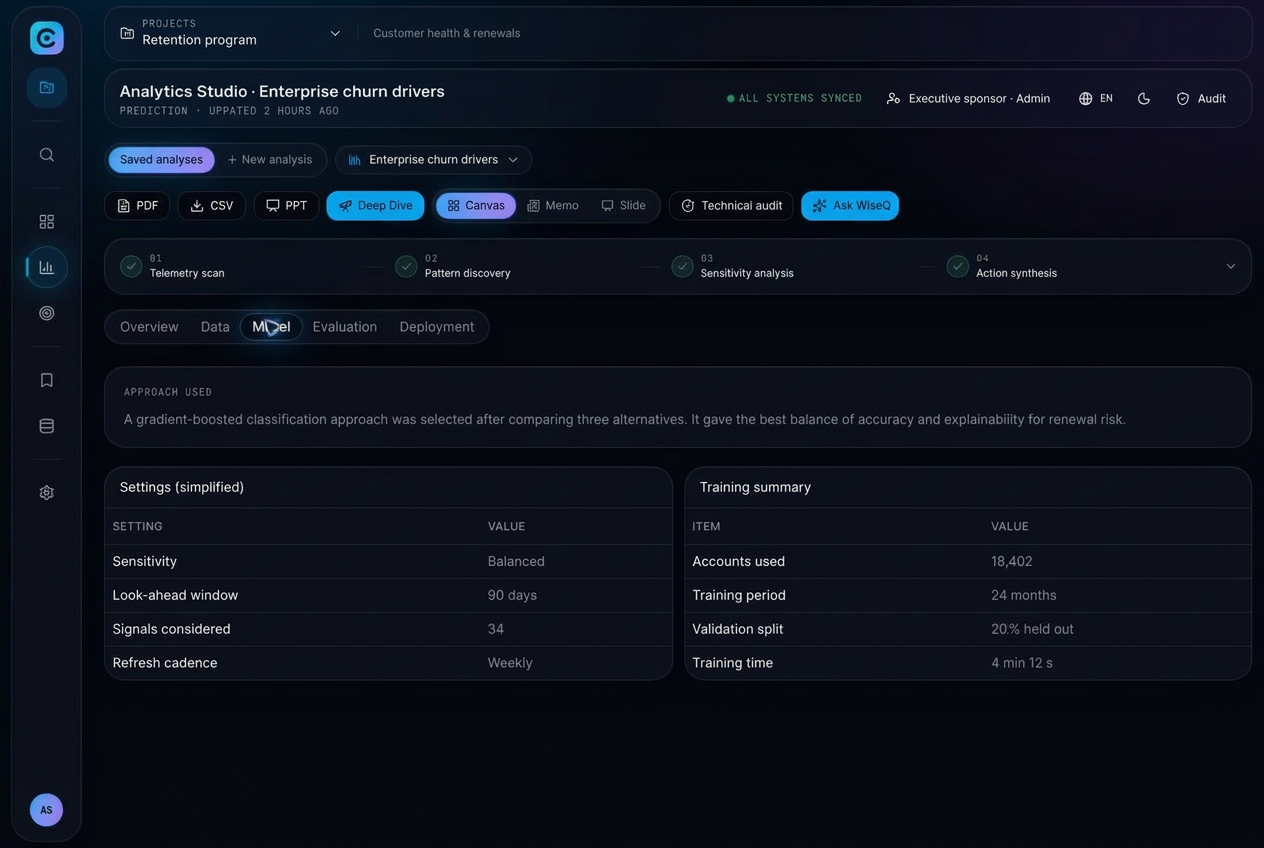The width and height of the screenshot is (1264, 848).
Task: Open the projects folder icon in sidebar
Action: tap(46, 87)
